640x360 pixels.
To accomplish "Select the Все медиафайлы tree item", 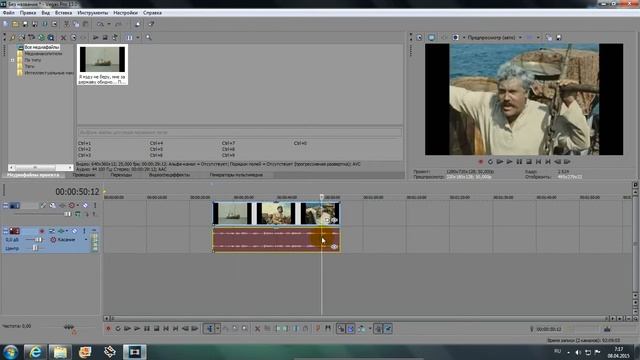I will point(42,47).
